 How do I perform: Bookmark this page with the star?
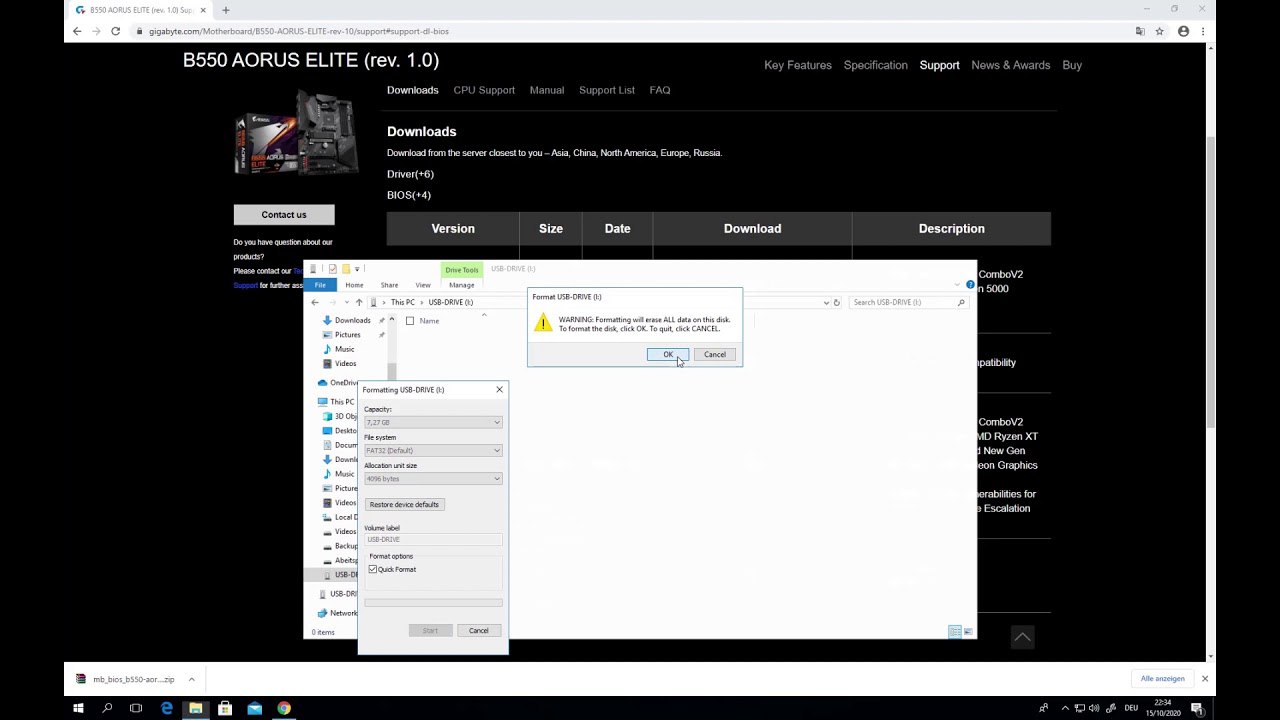(x=1160, y=31)
